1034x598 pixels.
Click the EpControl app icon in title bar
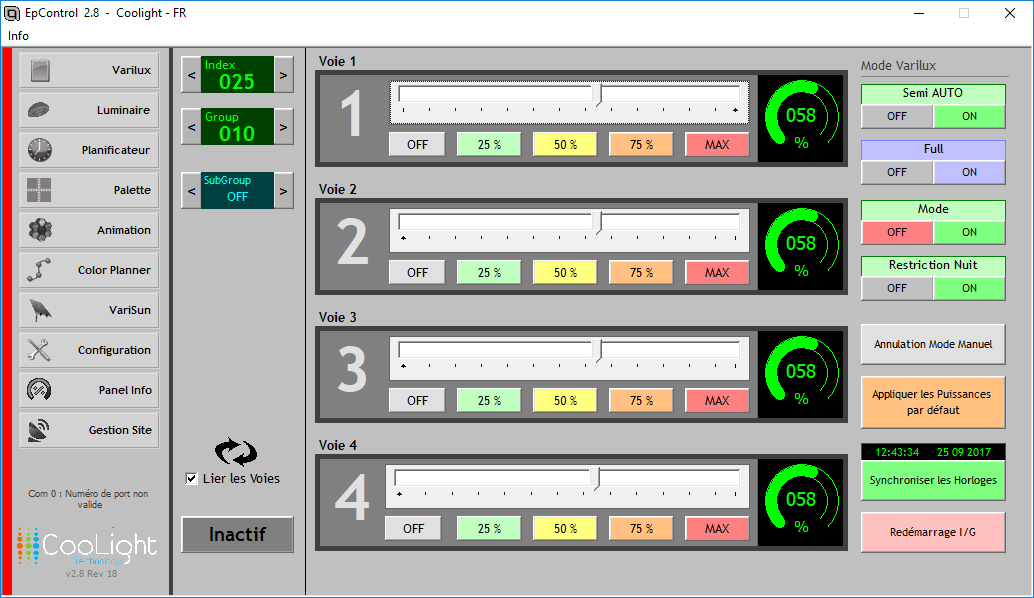(11, 13)
